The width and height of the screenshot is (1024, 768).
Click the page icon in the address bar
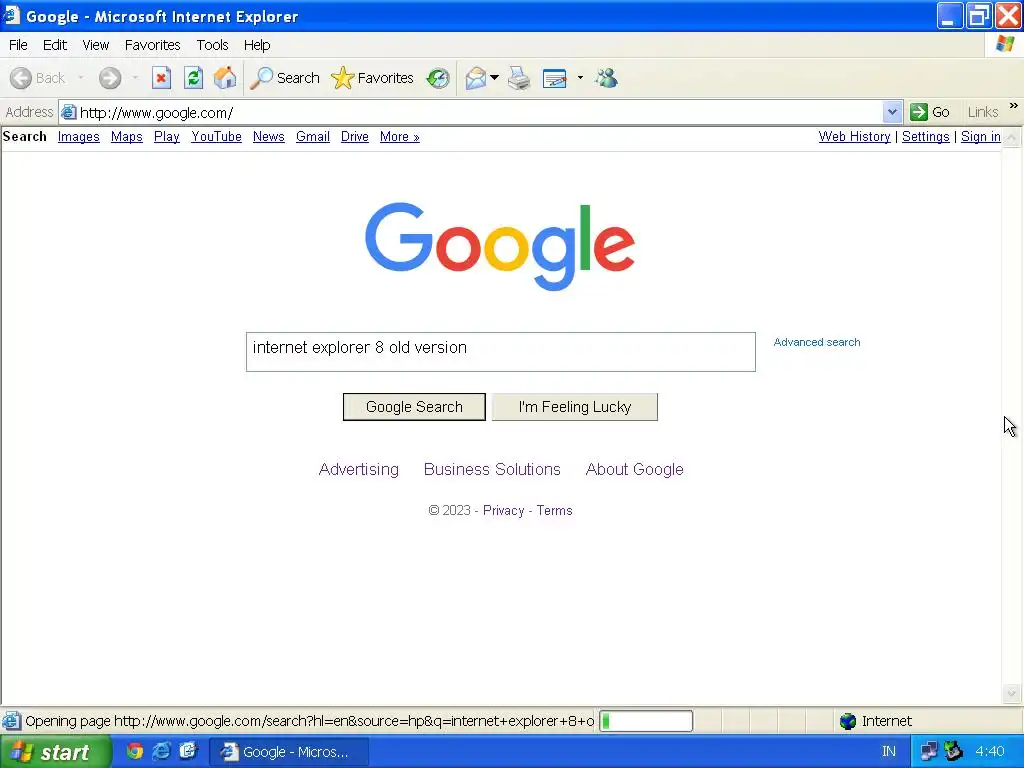point(69,112)
